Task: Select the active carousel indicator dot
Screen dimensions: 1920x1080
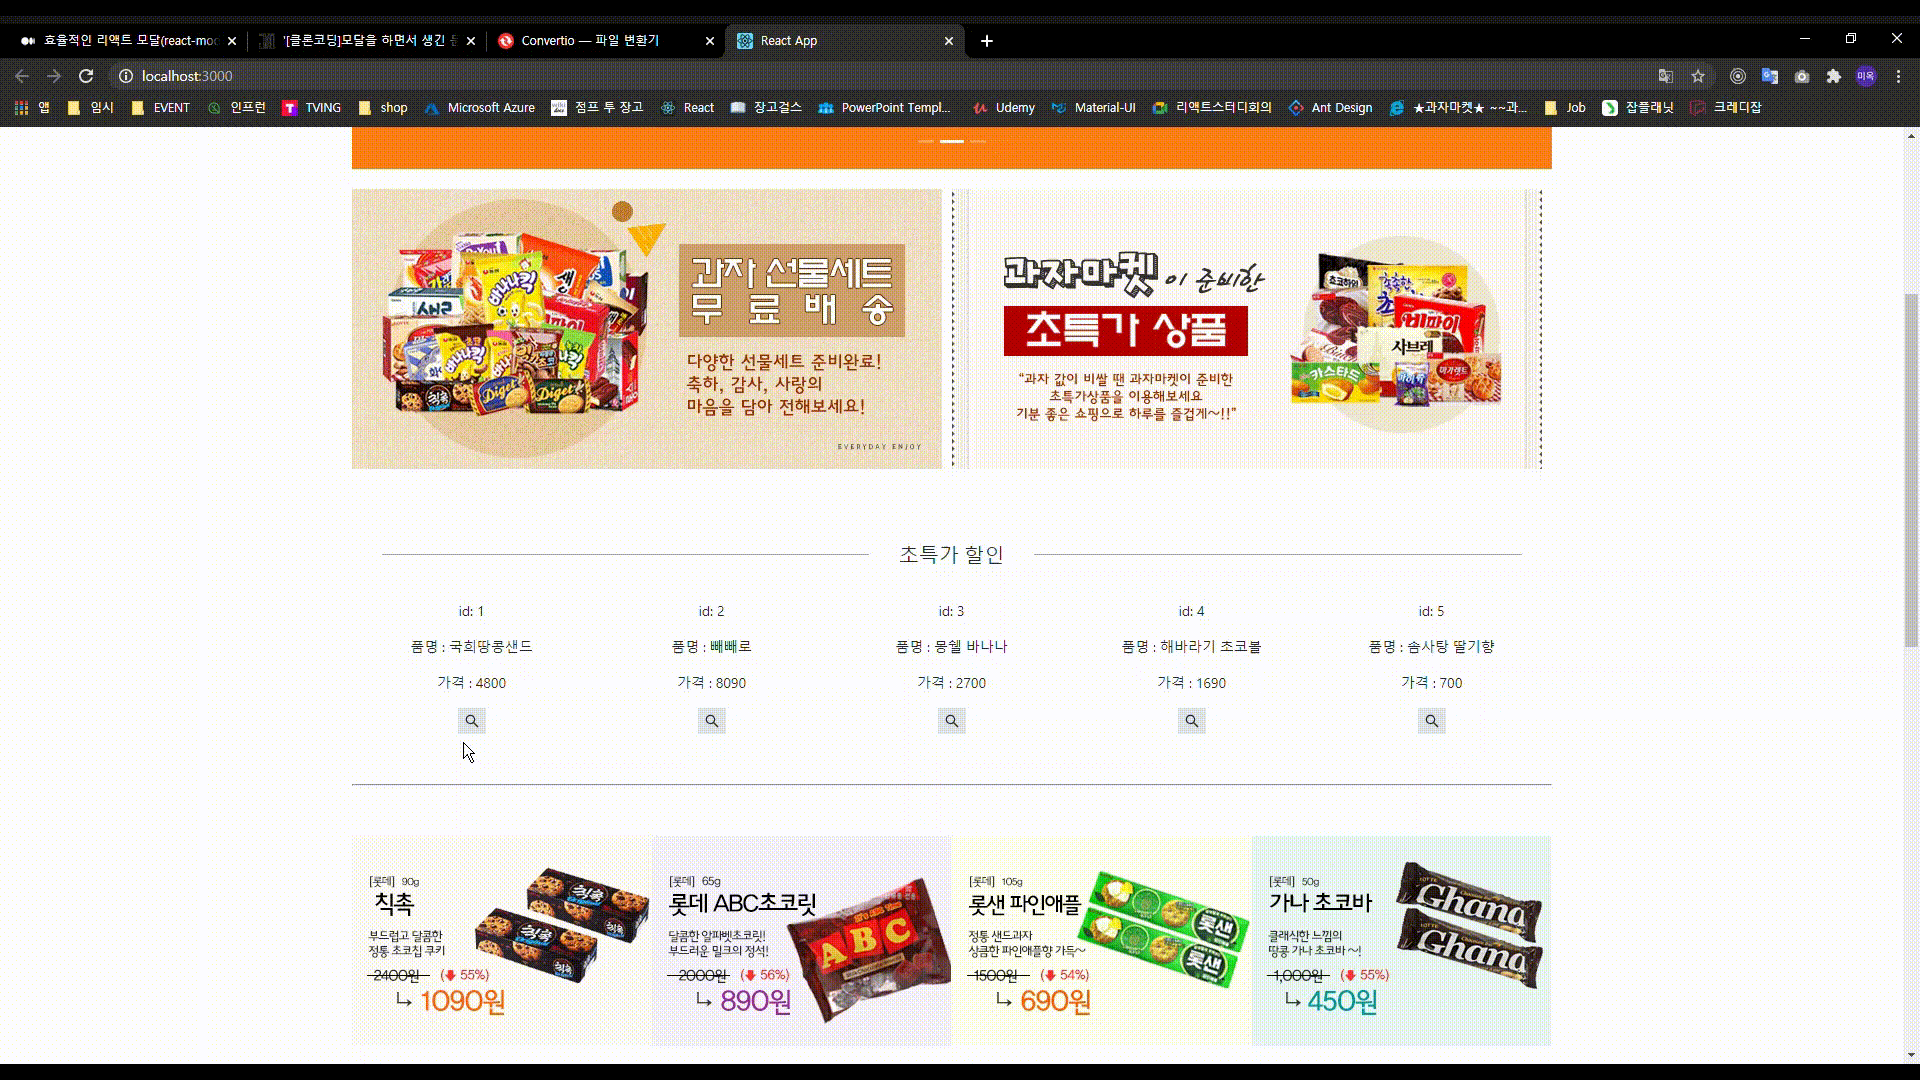Action: (952, 142)
